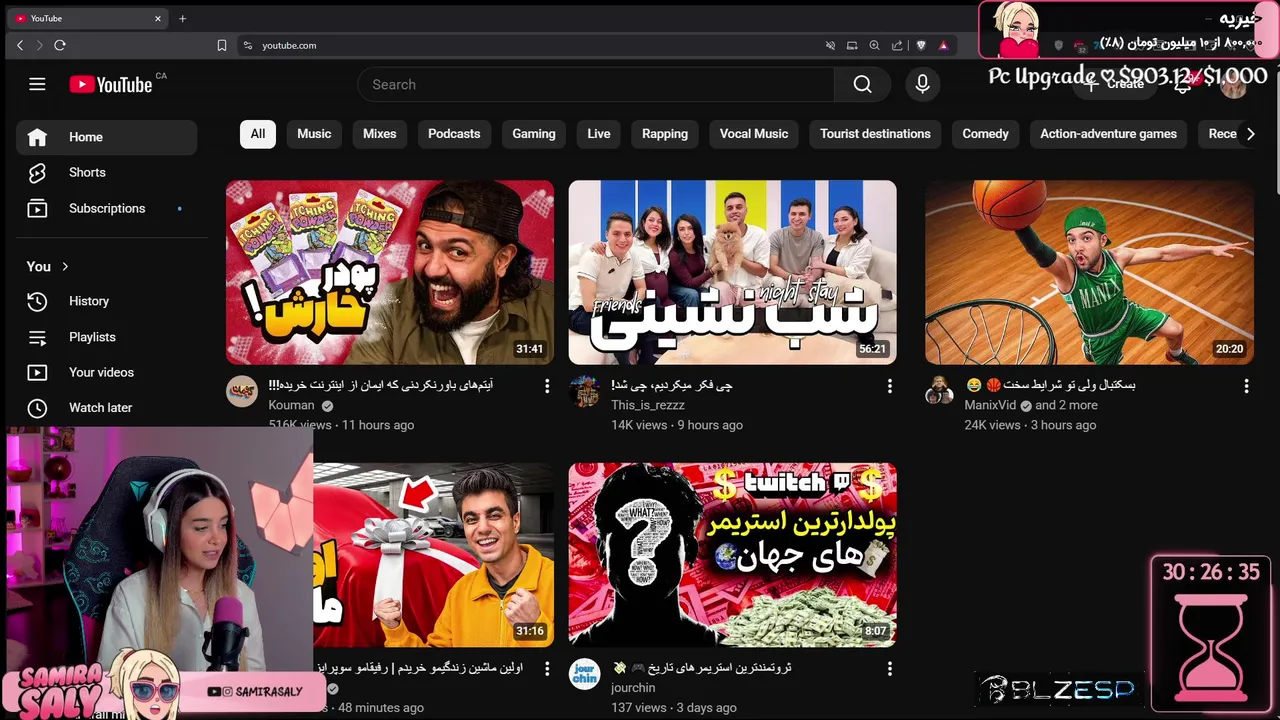Click '14K views · 9 hours ago' text
The image size is (1280, 720).
pyautogui.click(x=677, y=425)
